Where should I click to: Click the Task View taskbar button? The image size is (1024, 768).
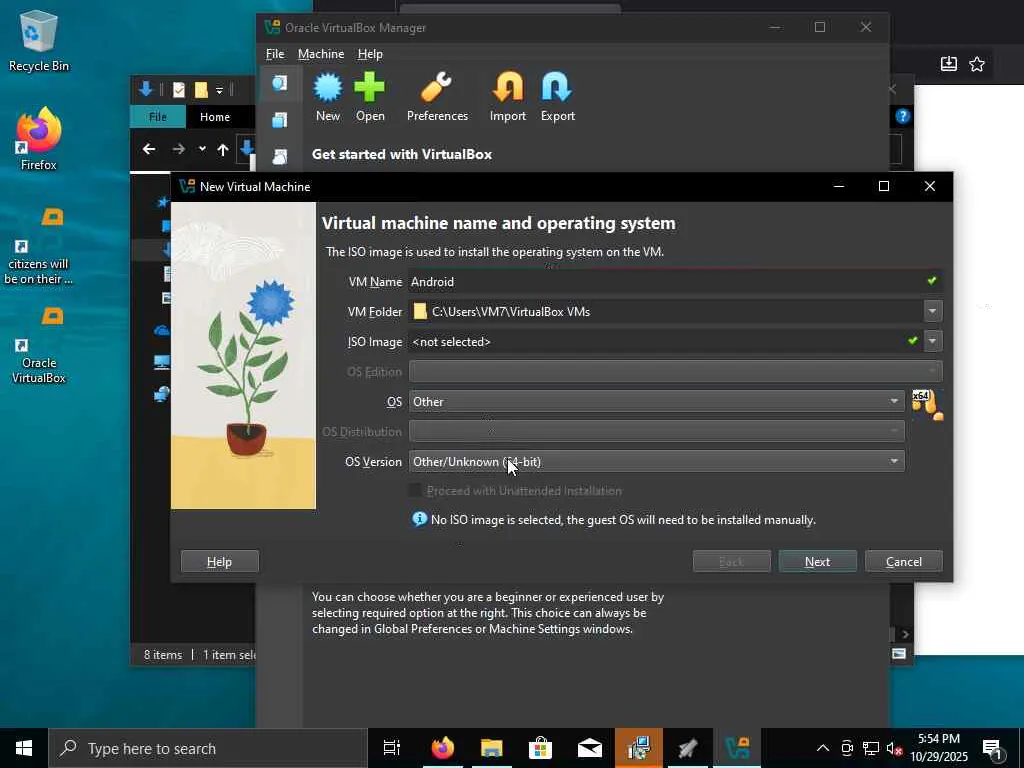(x=392, y=748)
